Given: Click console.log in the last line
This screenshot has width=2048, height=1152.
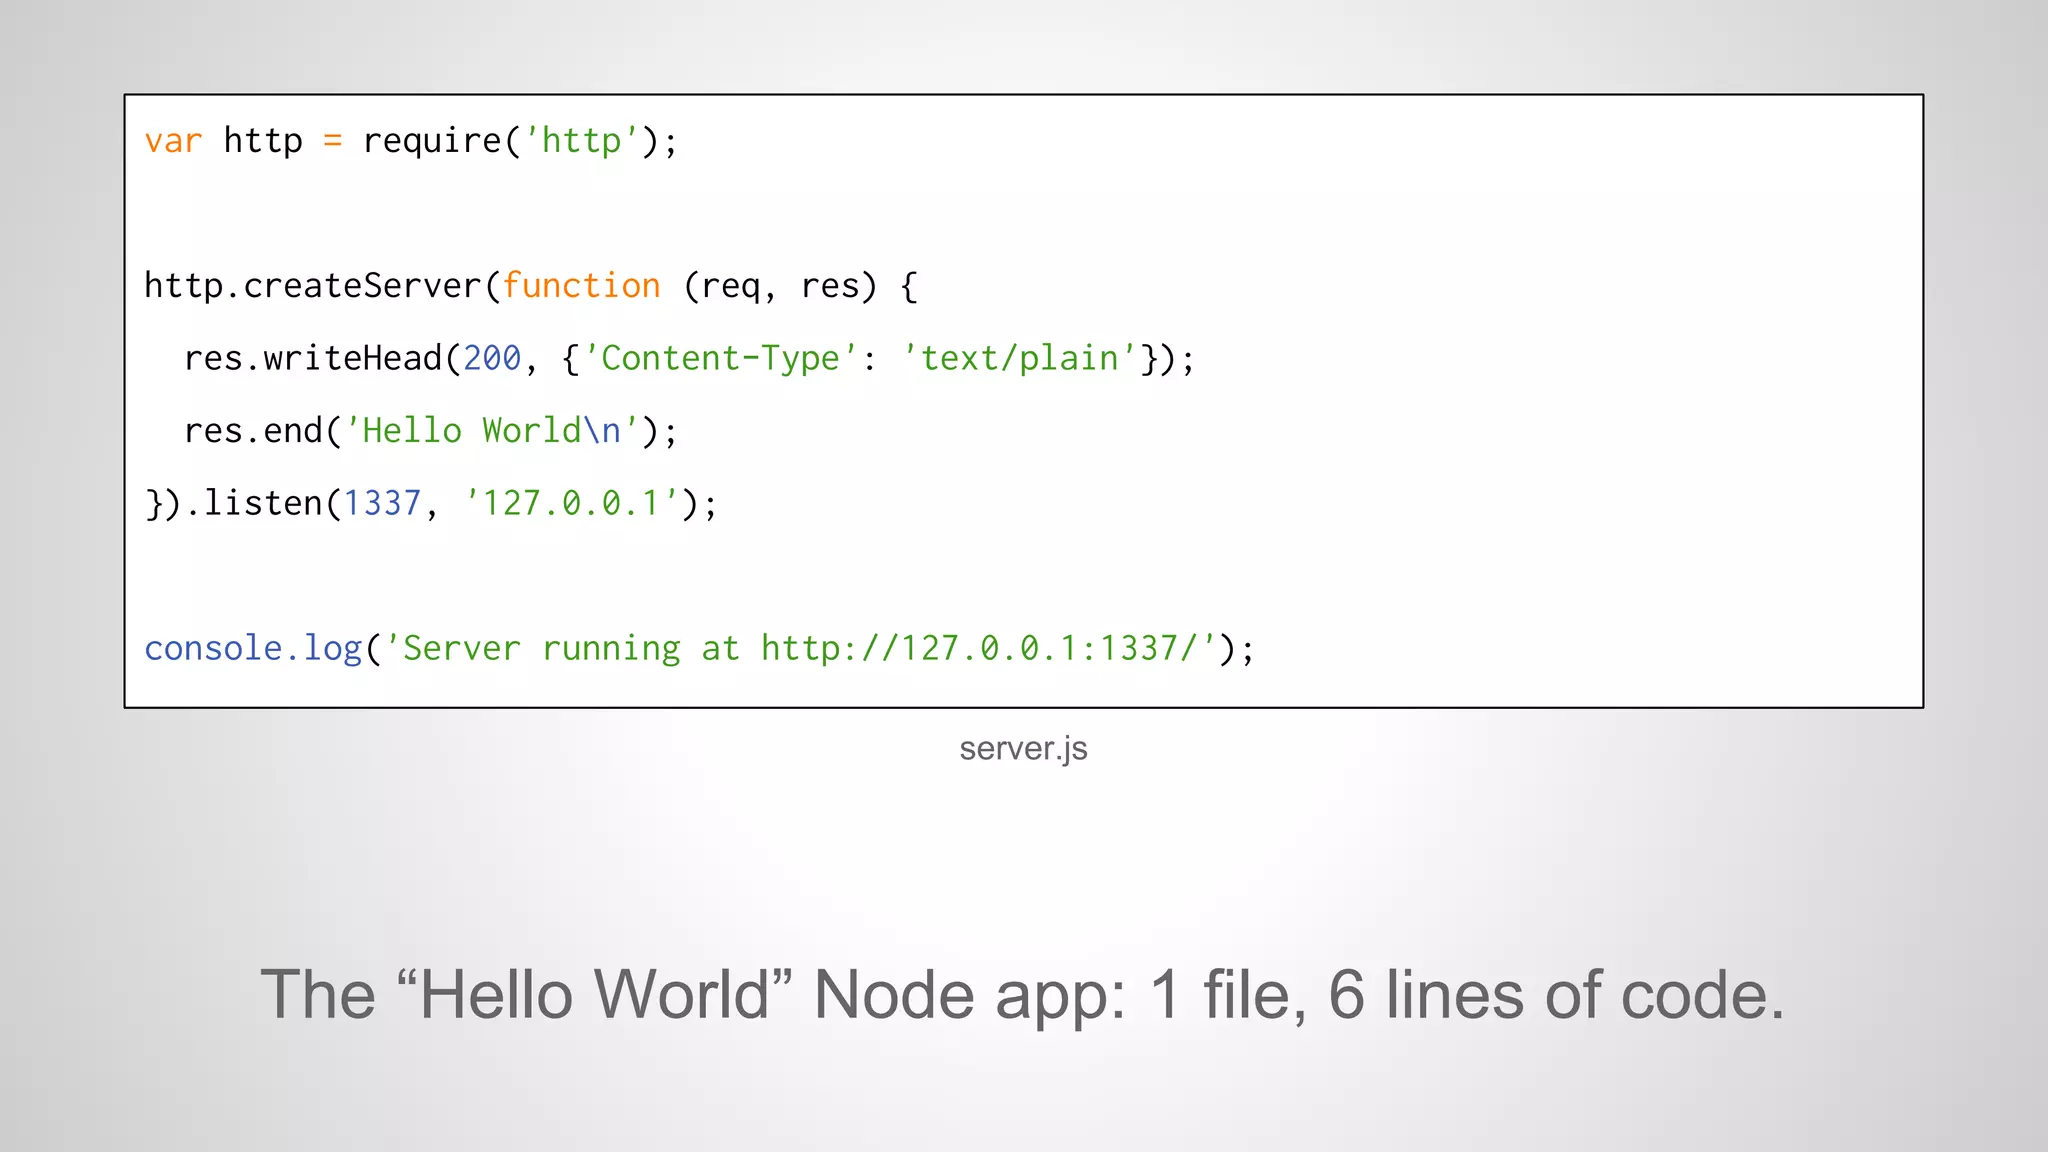Looking at the screenshot, I should point(253,648).
